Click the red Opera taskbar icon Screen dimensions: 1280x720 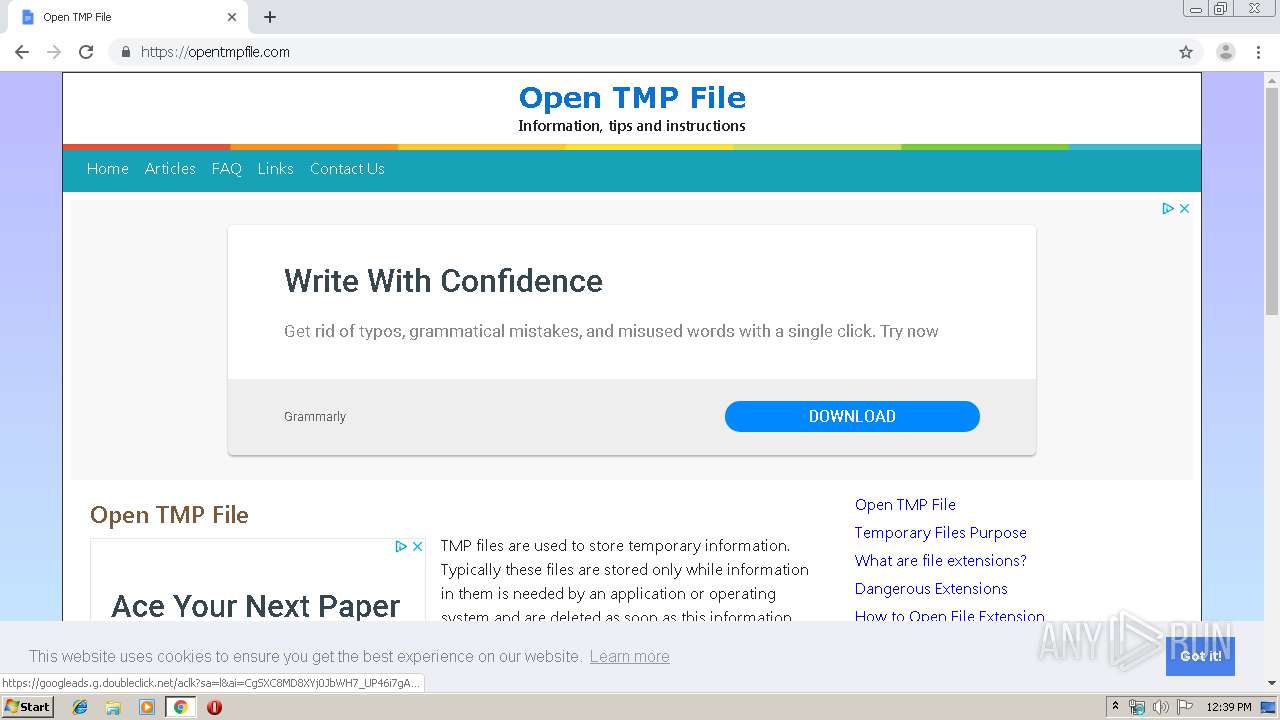[214, 707]
